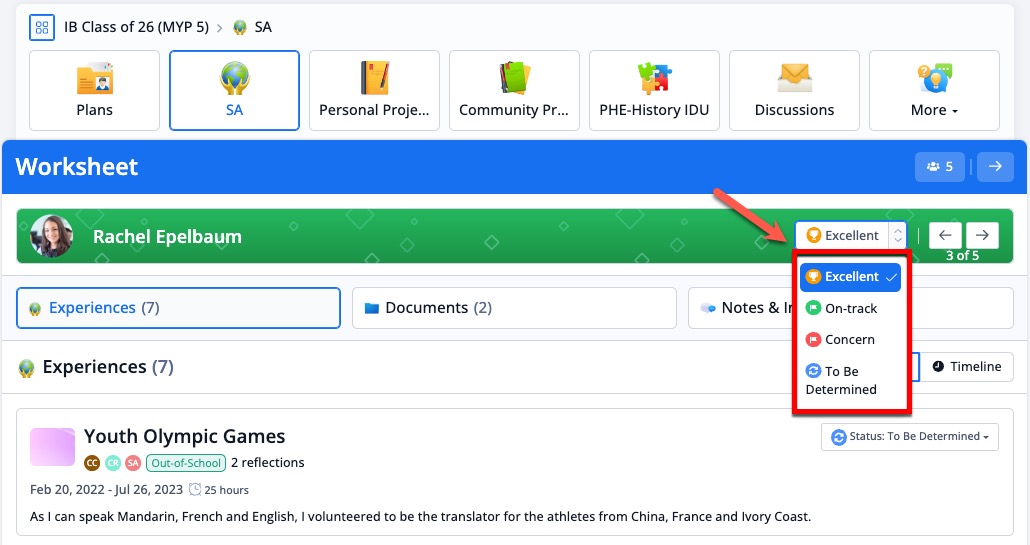Switch to the Documents (2) tab
This screenshot has width=1030, height=545.
(514, 308)
